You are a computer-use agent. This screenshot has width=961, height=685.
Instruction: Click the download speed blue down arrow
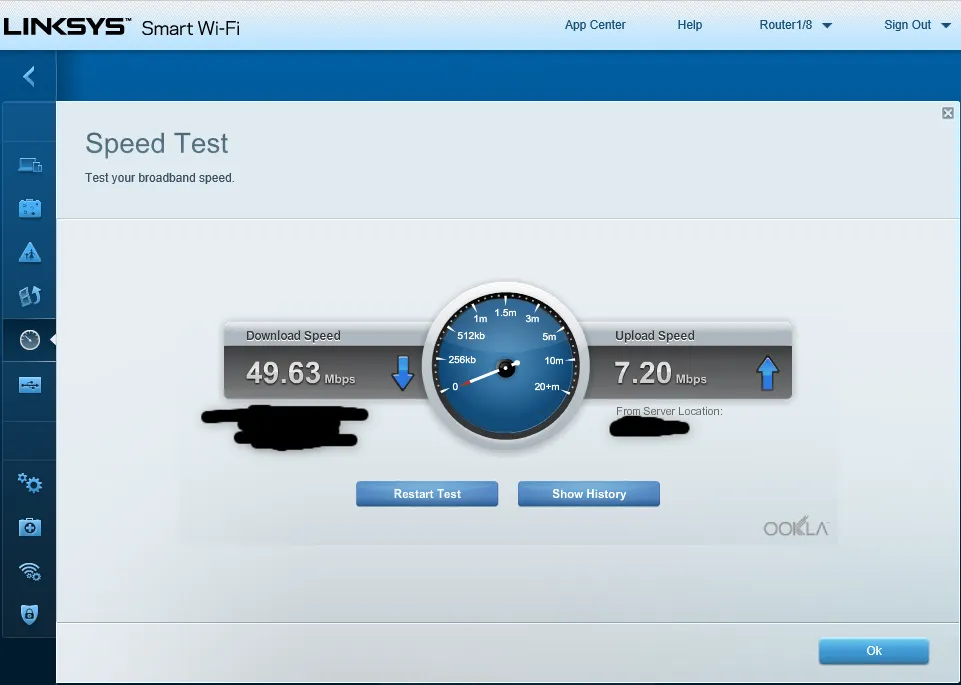click(403, 373)
